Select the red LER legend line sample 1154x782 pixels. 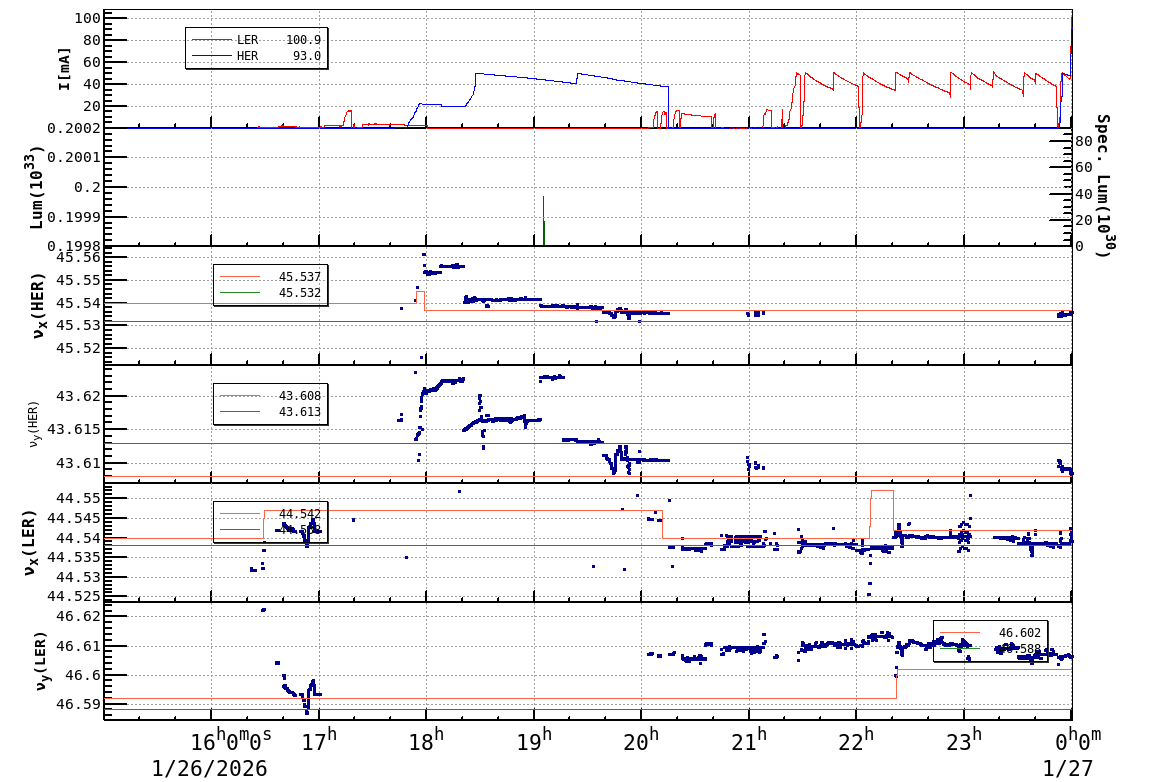[211, 40]
